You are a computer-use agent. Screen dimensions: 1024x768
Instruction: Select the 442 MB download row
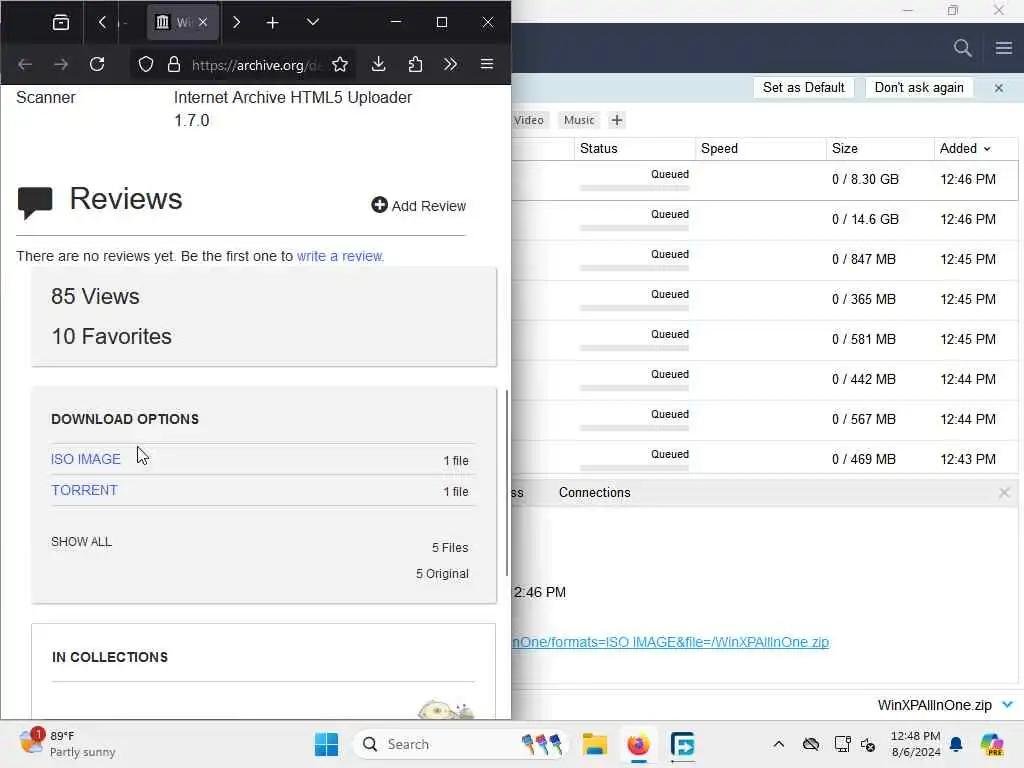click(764, 380)
